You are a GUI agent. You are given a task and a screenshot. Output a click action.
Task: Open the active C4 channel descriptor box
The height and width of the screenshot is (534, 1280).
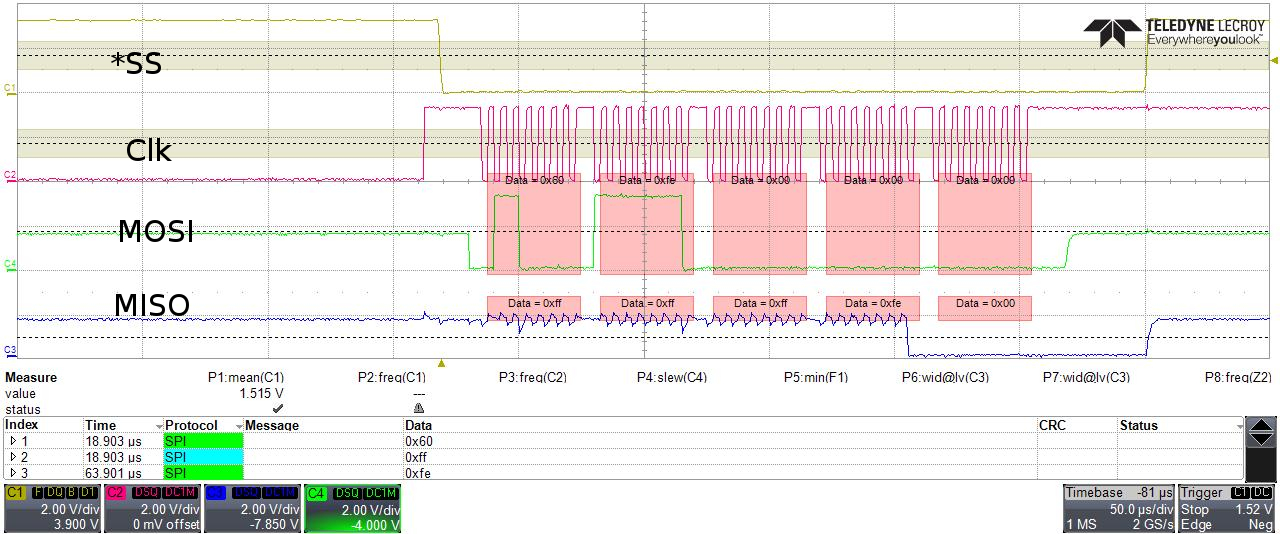tap(352, 509)
